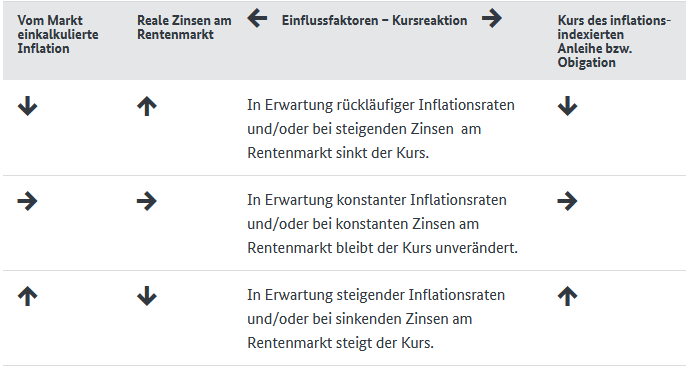Click the left arrow beside Einflussfaktoren header
Image resolution: width=686 pixels, height=367 pixels.
[257, 19]
